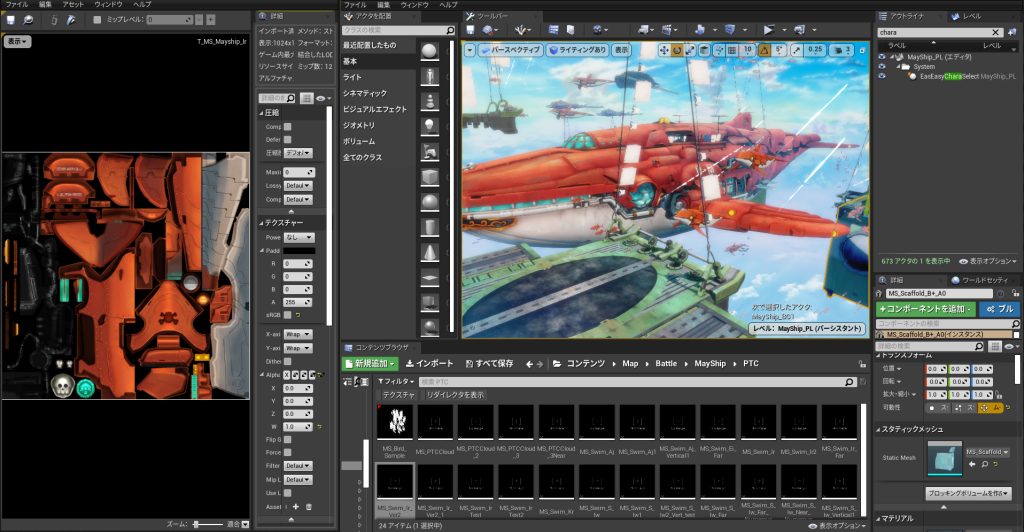Image resolution: width=1024 pixels, height=532 pixels.
Task: Open the Source Control toolbar icon
Action: (x=488, y=29)
